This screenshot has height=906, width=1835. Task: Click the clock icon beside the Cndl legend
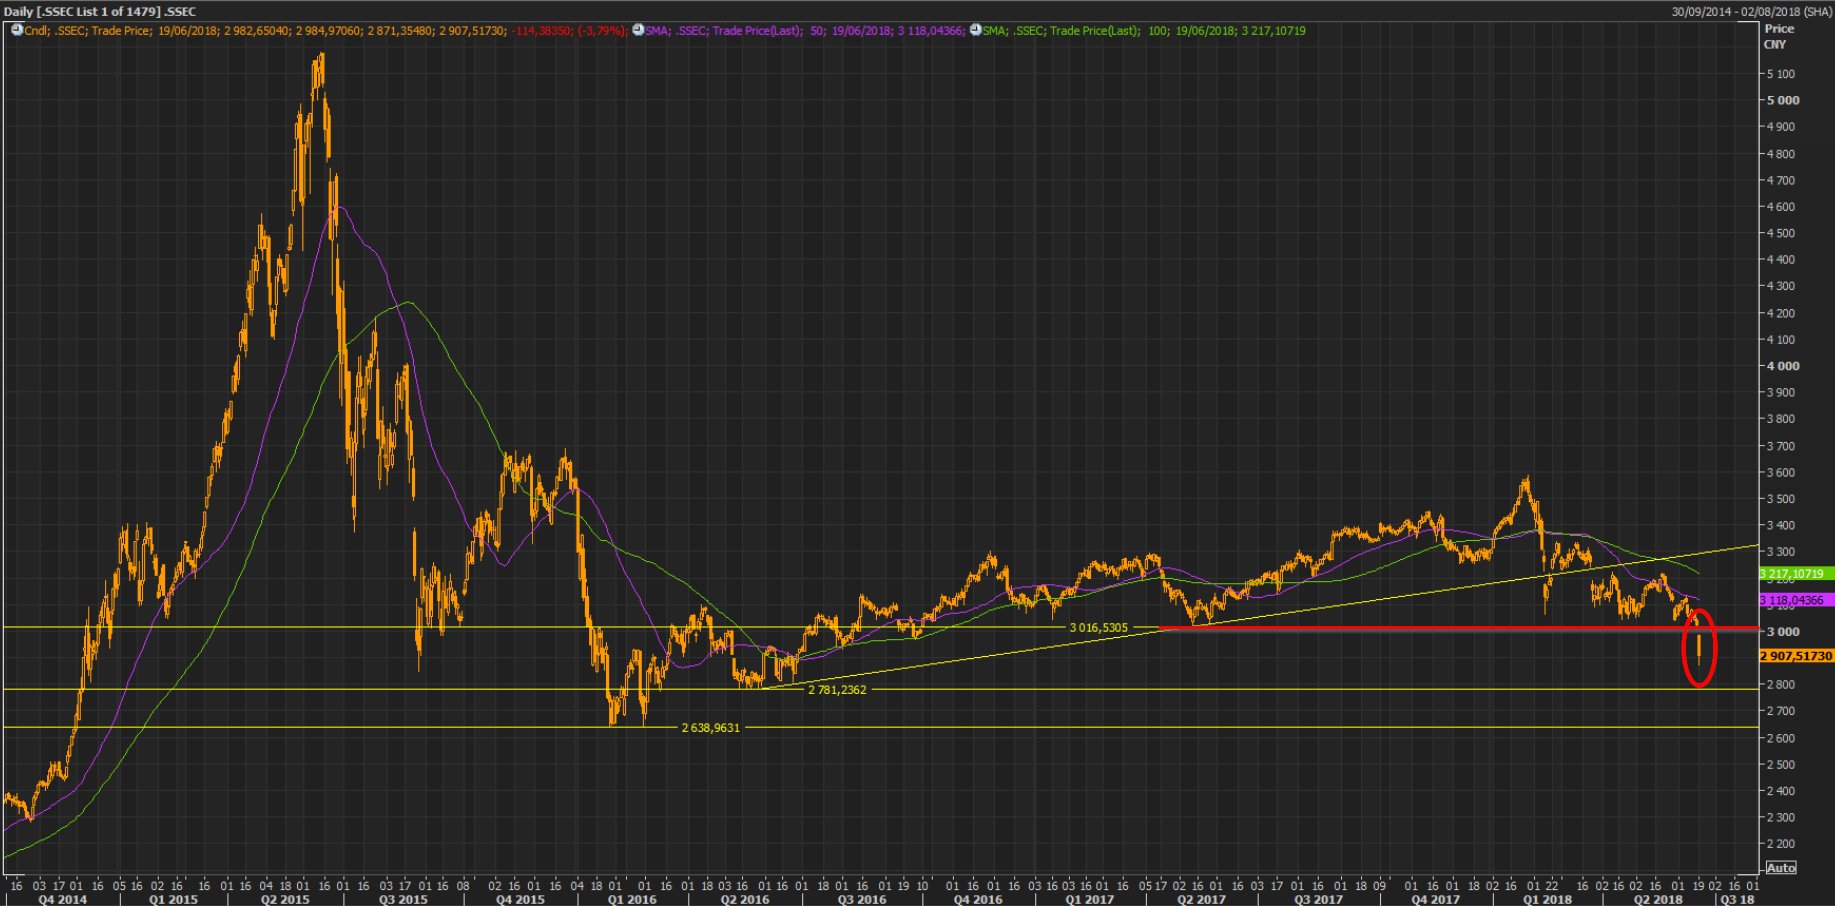pyautogui.click(x=17, y=30)
